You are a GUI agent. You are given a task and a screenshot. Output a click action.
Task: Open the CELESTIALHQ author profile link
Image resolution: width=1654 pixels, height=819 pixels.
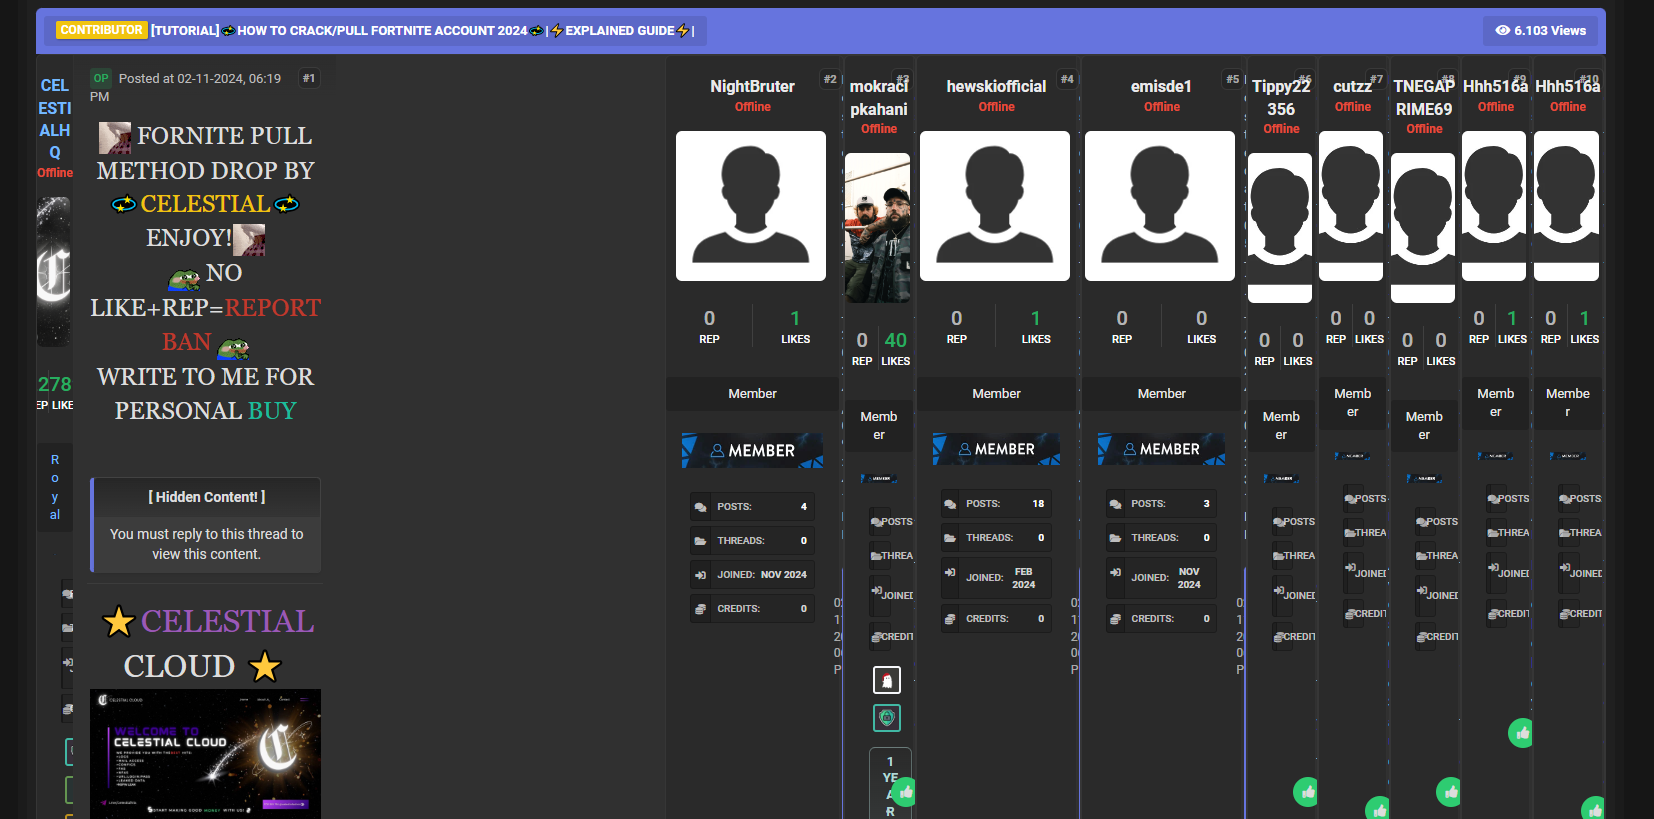(55, 119)
